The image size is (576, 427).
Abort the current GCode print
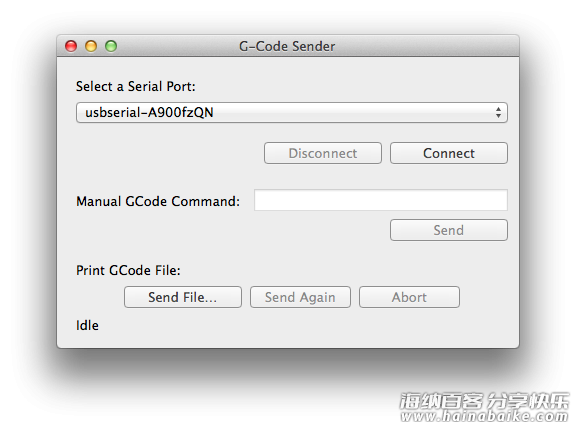[409, 297]
